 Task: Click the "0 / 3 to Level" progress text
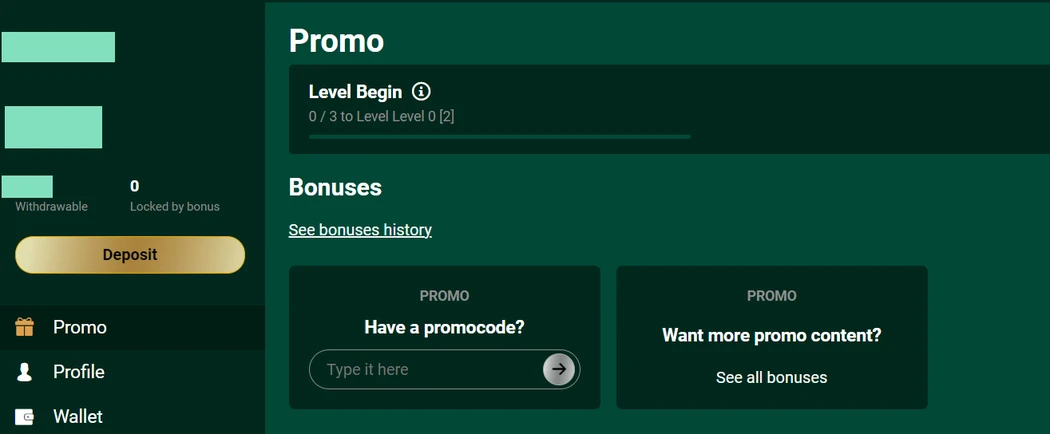pyautogui.click(x=382, y=116)
